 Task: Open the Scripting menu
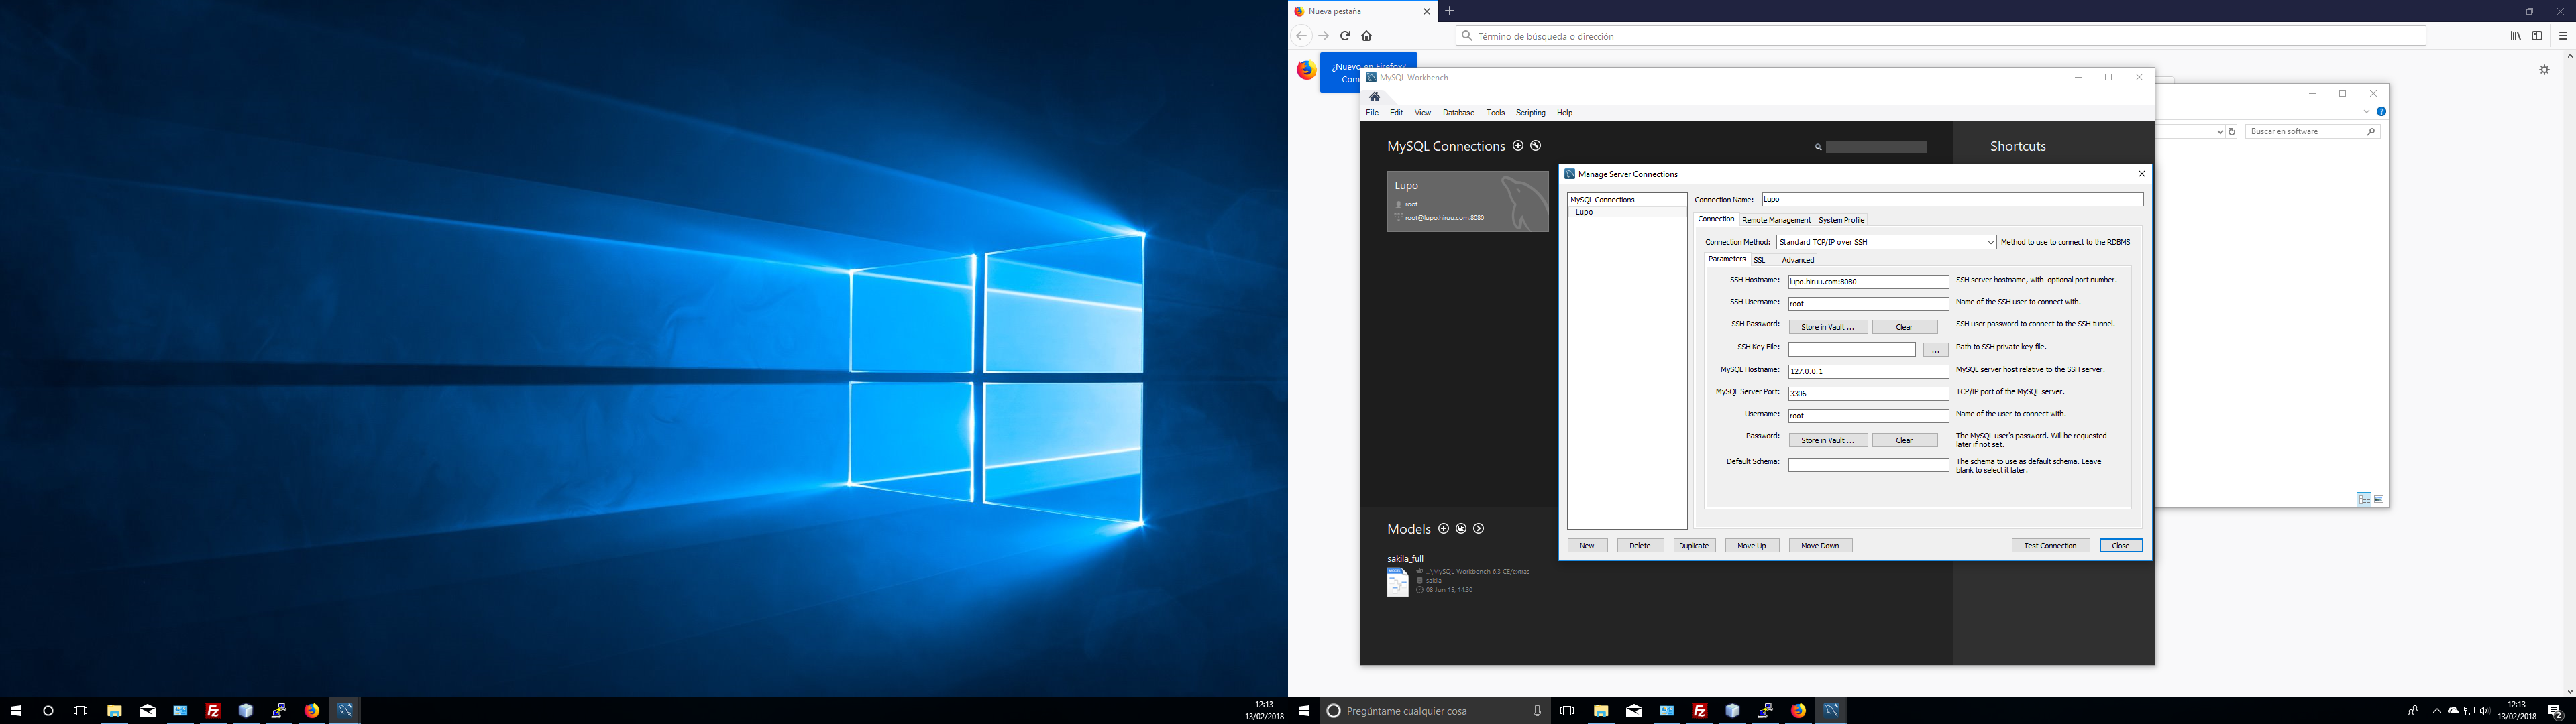point(1530,113)
